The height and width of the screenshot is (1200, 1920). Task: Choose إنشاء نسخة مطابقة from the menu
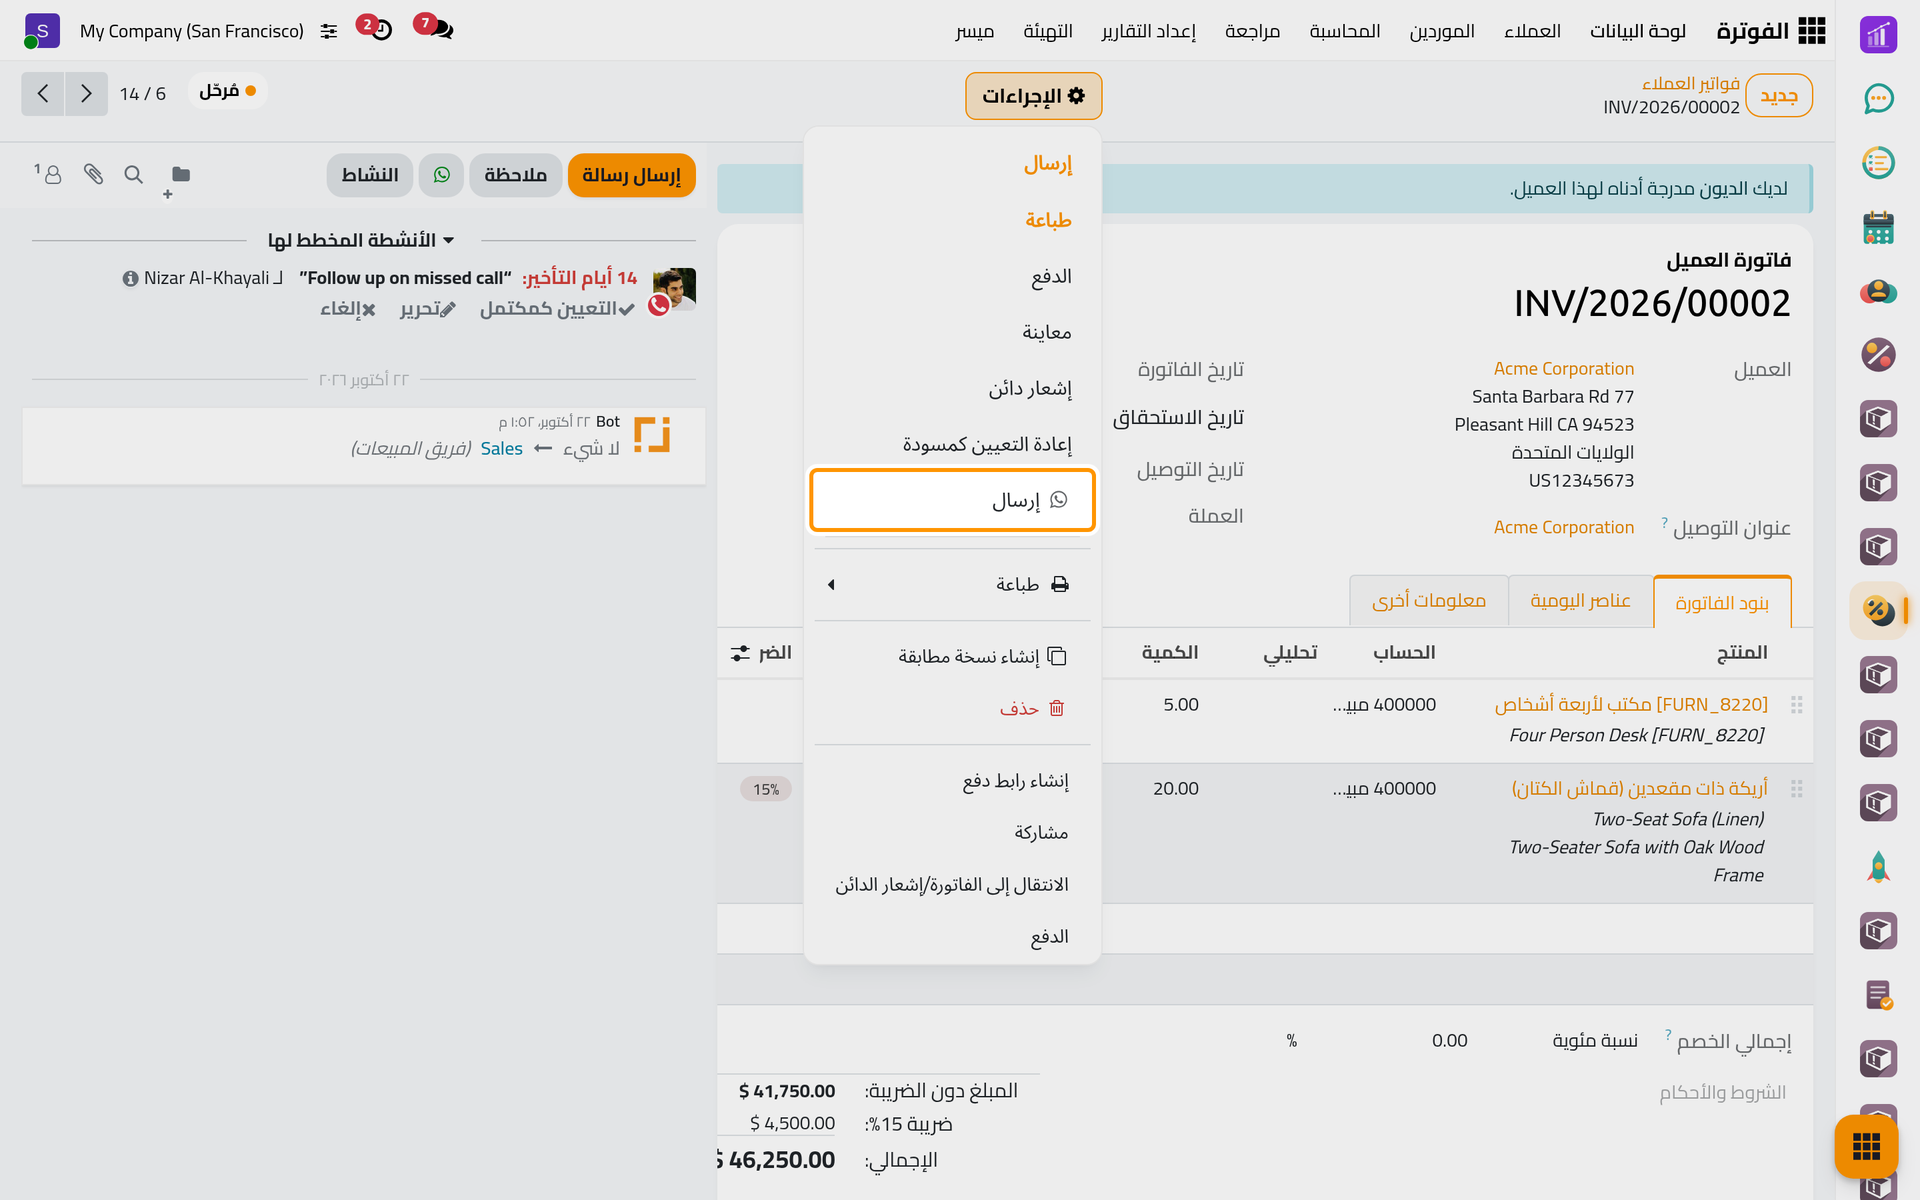coord(952,656)
